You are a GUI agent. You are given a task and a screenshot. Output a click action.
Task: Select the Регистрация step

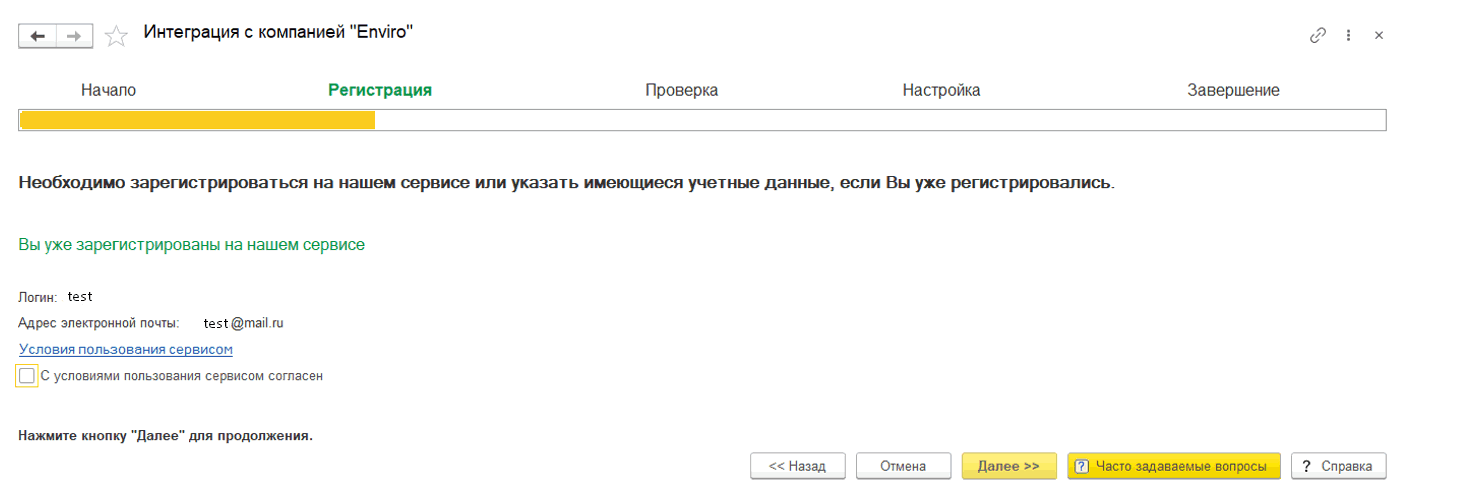(x=380, y=90)
